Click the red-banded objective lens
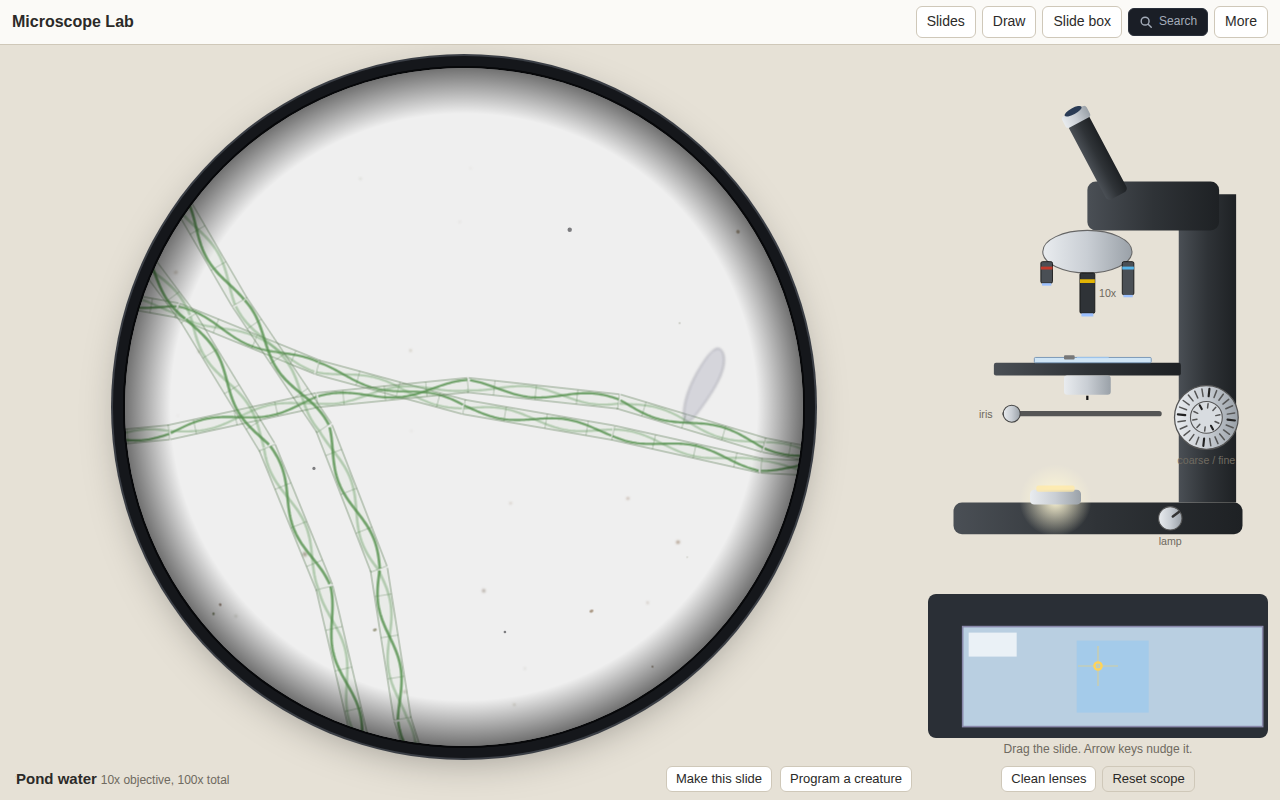 1046,273
